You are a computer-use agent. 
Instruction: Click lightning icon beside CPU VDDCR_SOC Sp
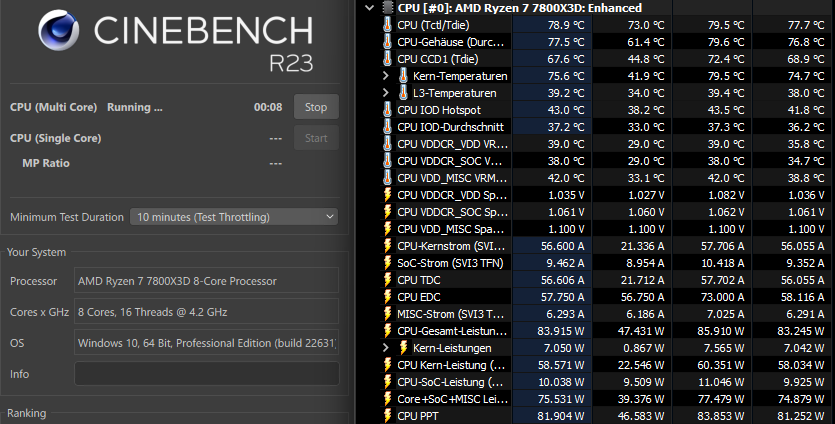pos(388,212)
